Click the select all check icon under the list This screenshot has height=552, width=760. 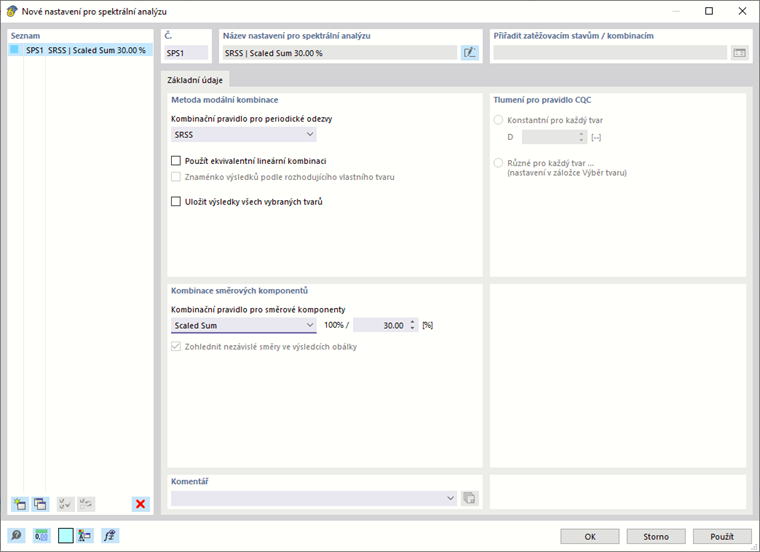click(x=65, y=504)
